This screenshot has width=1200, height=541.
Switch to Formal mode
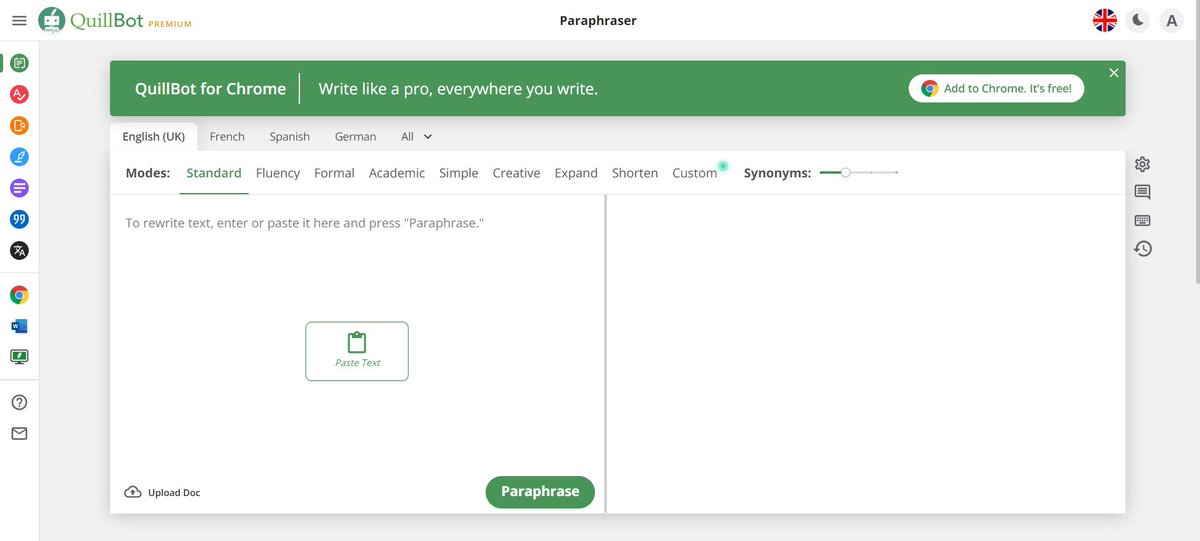(x=334, y=173)
